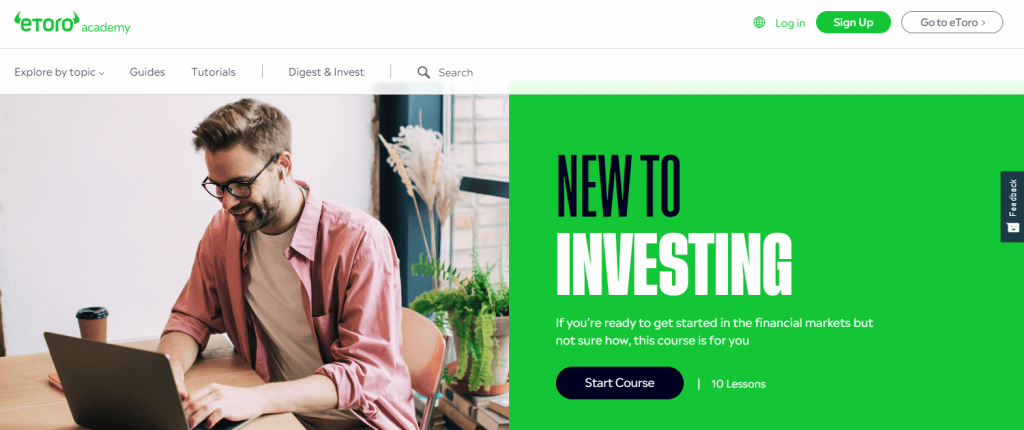The height and width of the screenshot is (430, 1024).
Task: Expand the Explore by topic dropdown
Action: point(59,73)
